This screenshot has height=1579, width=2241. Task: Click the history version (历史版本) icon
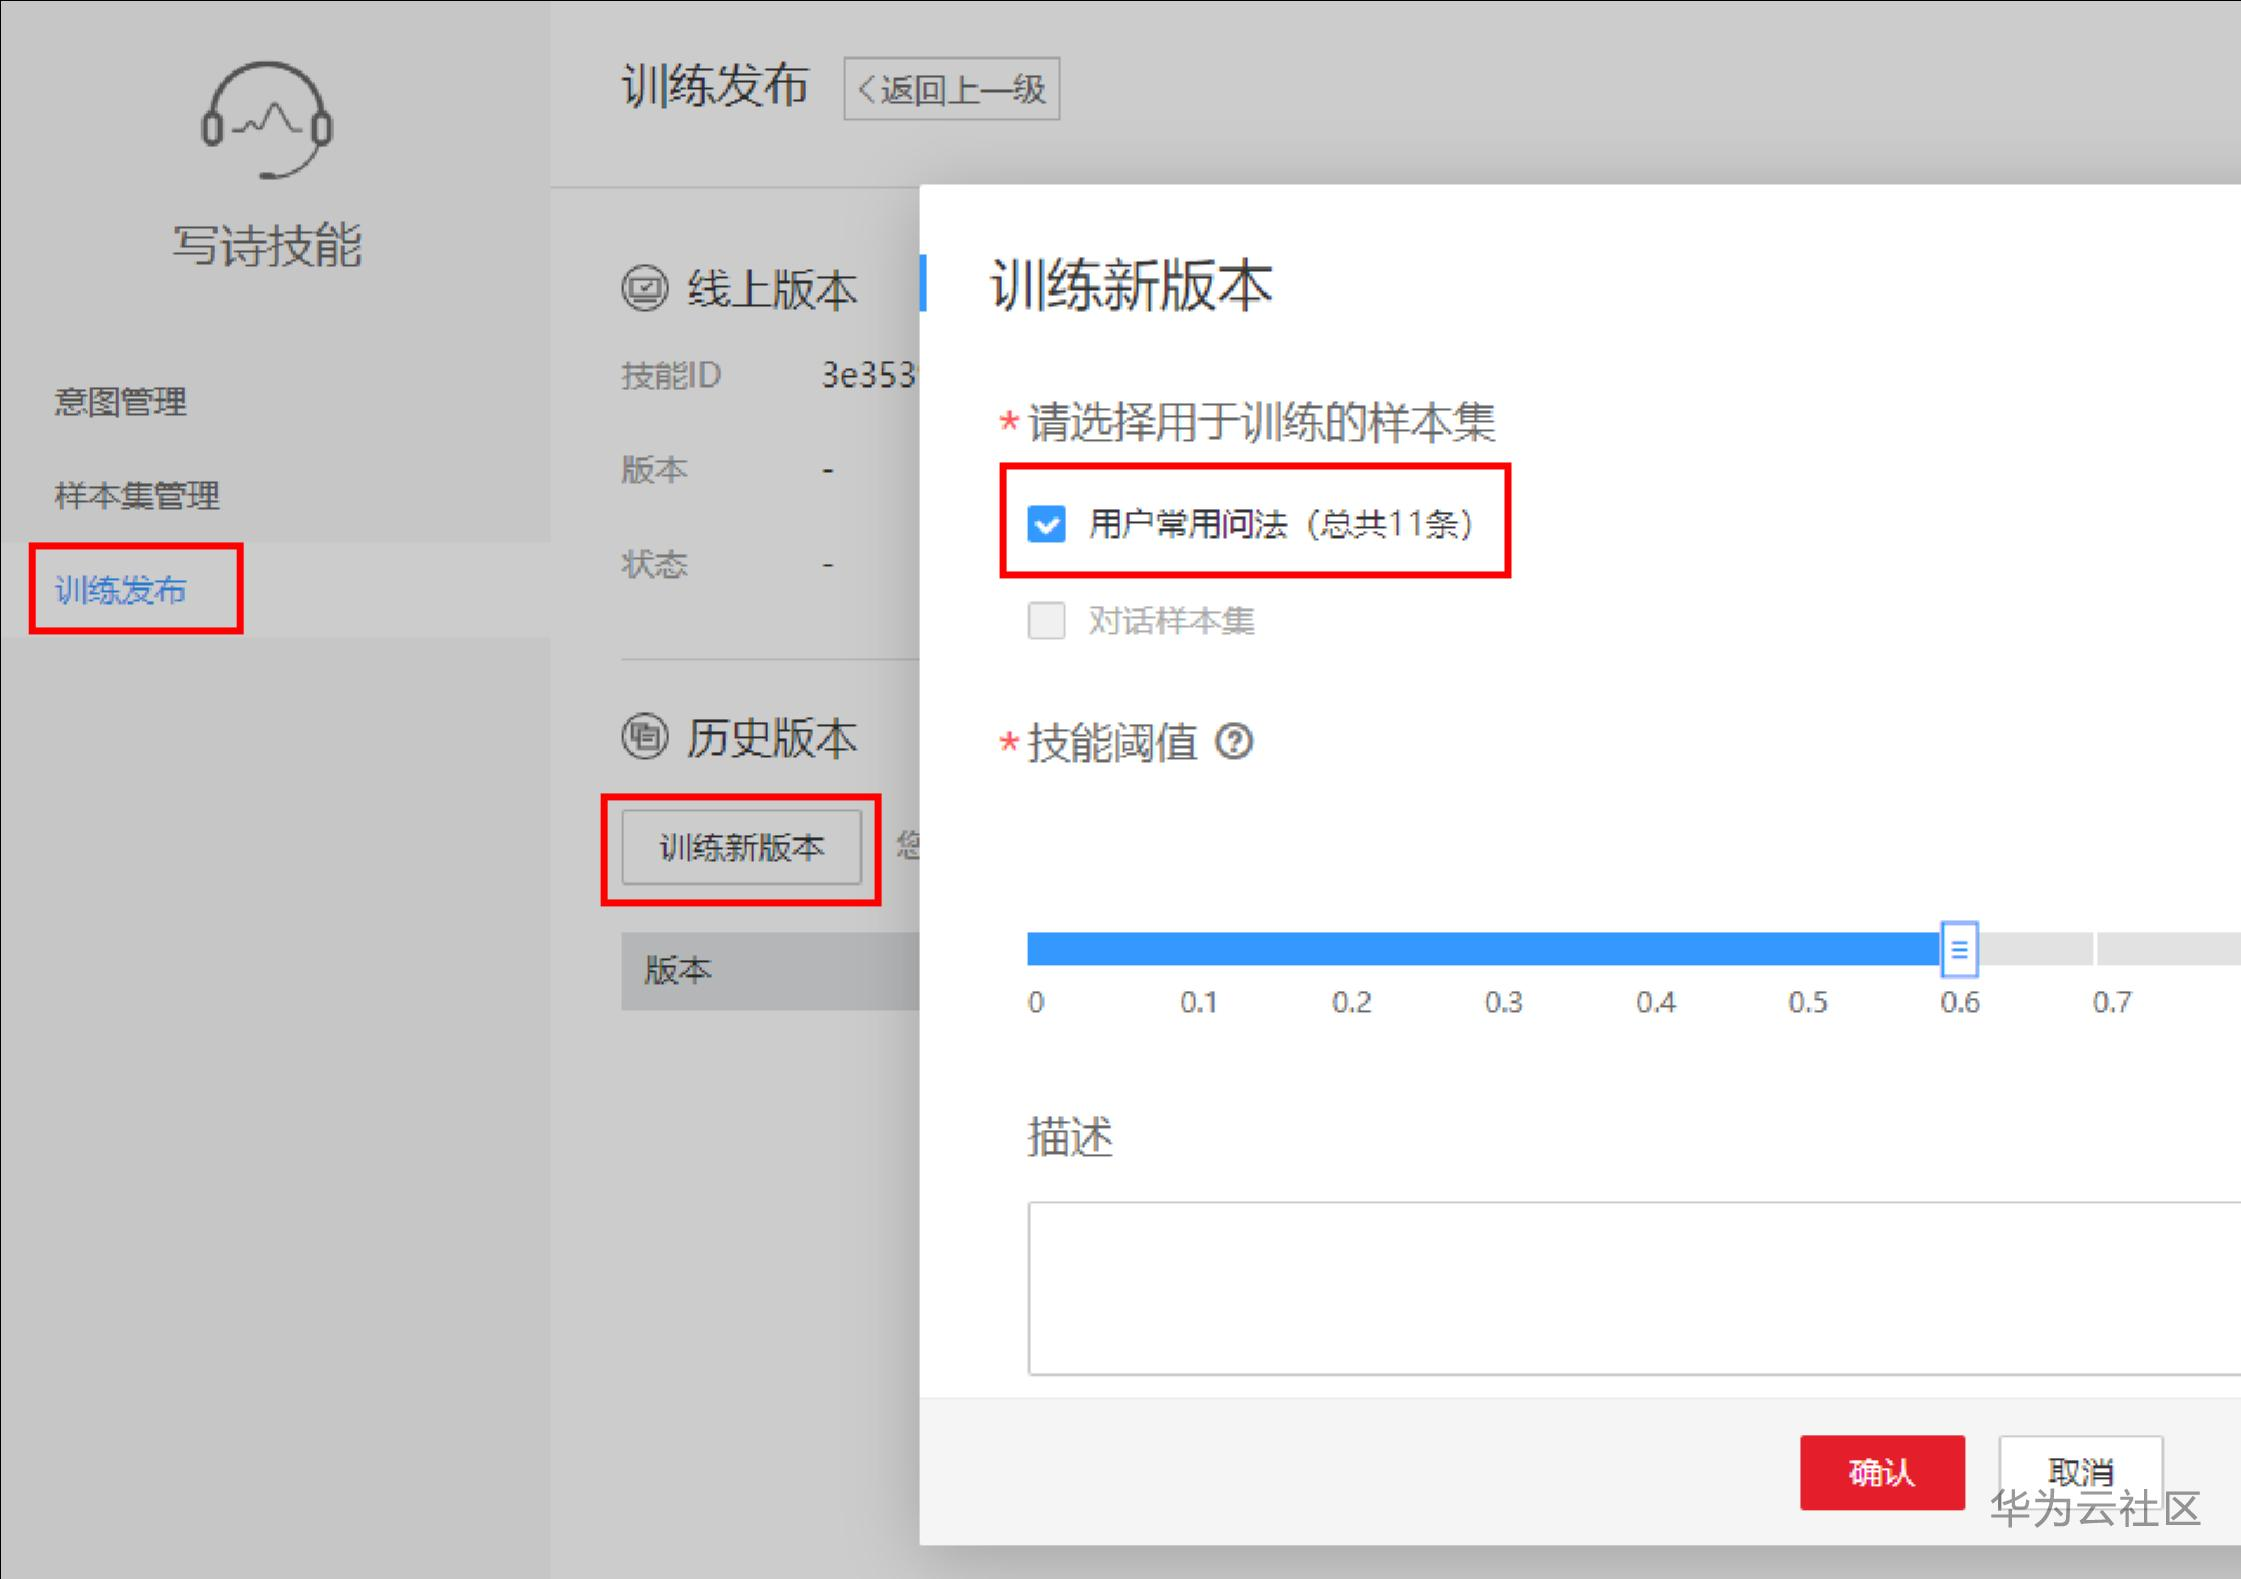pos(644,737)
